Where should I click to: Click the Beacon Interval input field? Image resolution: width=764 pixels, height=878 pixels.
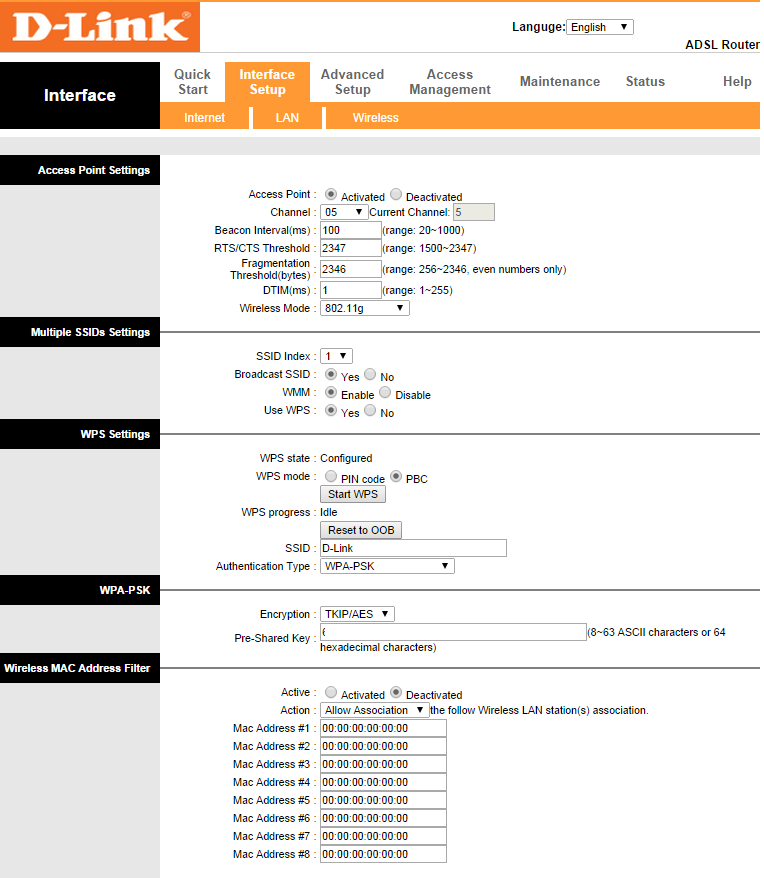pyautogui.click(x=351, y=230)
